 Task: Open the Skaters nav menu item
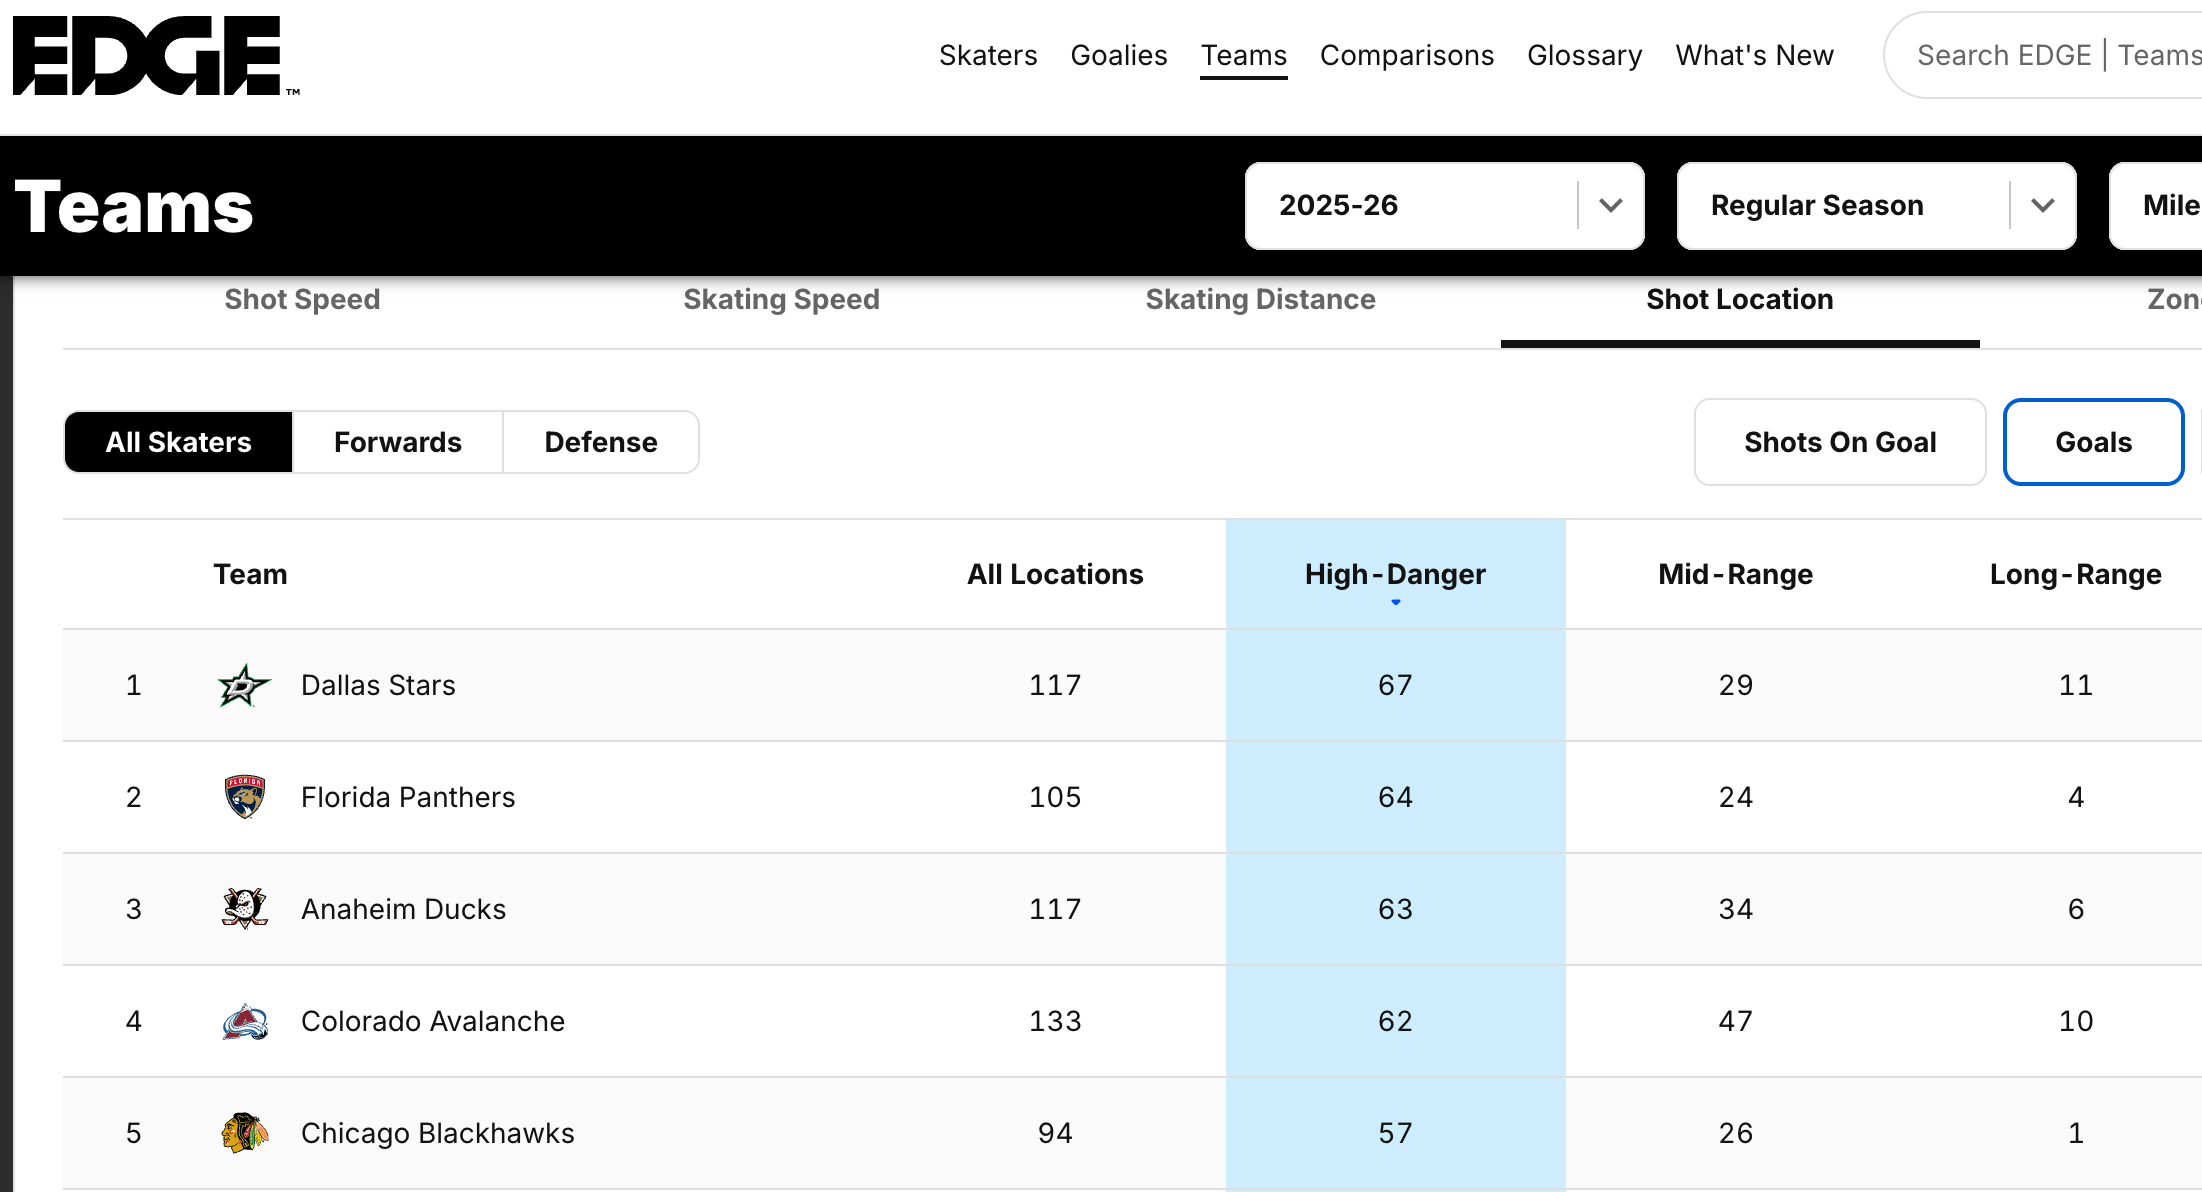987,56
